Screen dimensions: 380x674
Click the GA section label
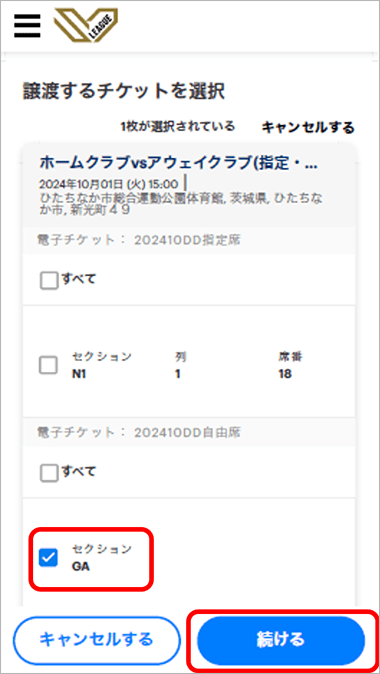click(x=80, y=566)
